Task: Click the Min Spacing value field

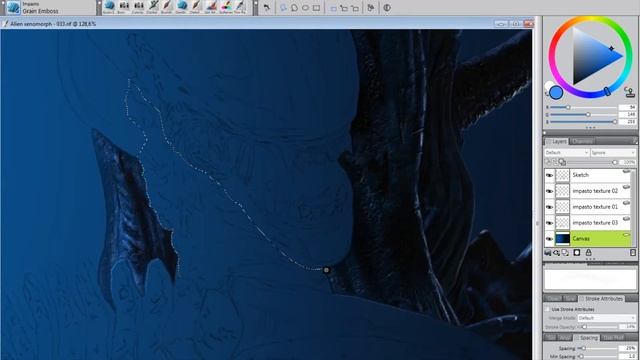Action: pos(628,356)
